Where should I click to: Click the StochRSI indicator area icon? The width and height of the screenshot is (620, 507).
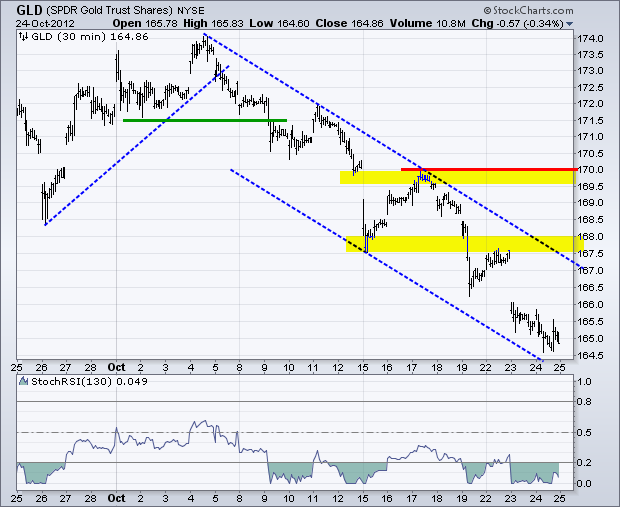(24, 381)
